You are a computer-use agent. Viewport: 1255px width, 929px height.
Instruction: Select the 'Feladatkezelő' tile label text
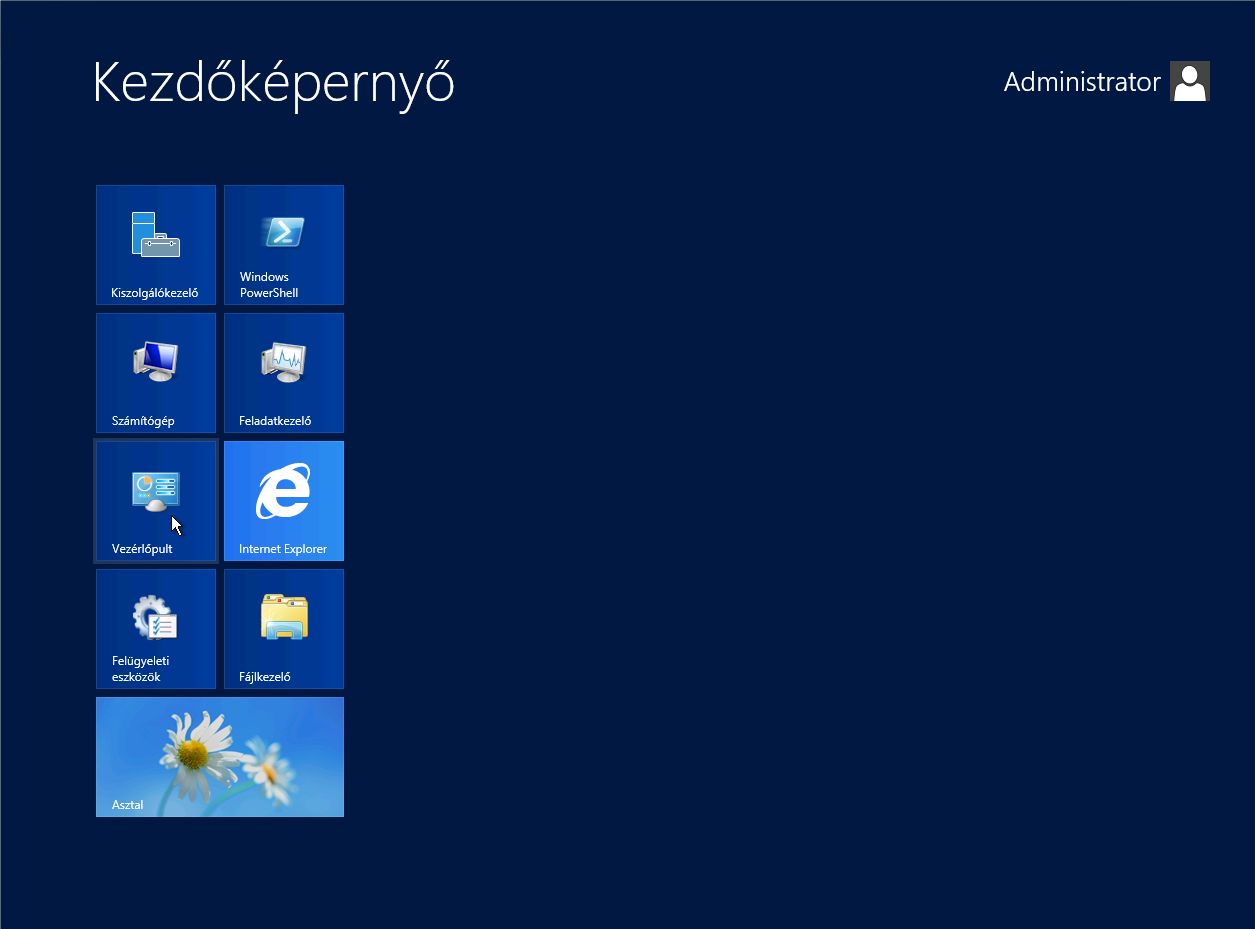275,421
